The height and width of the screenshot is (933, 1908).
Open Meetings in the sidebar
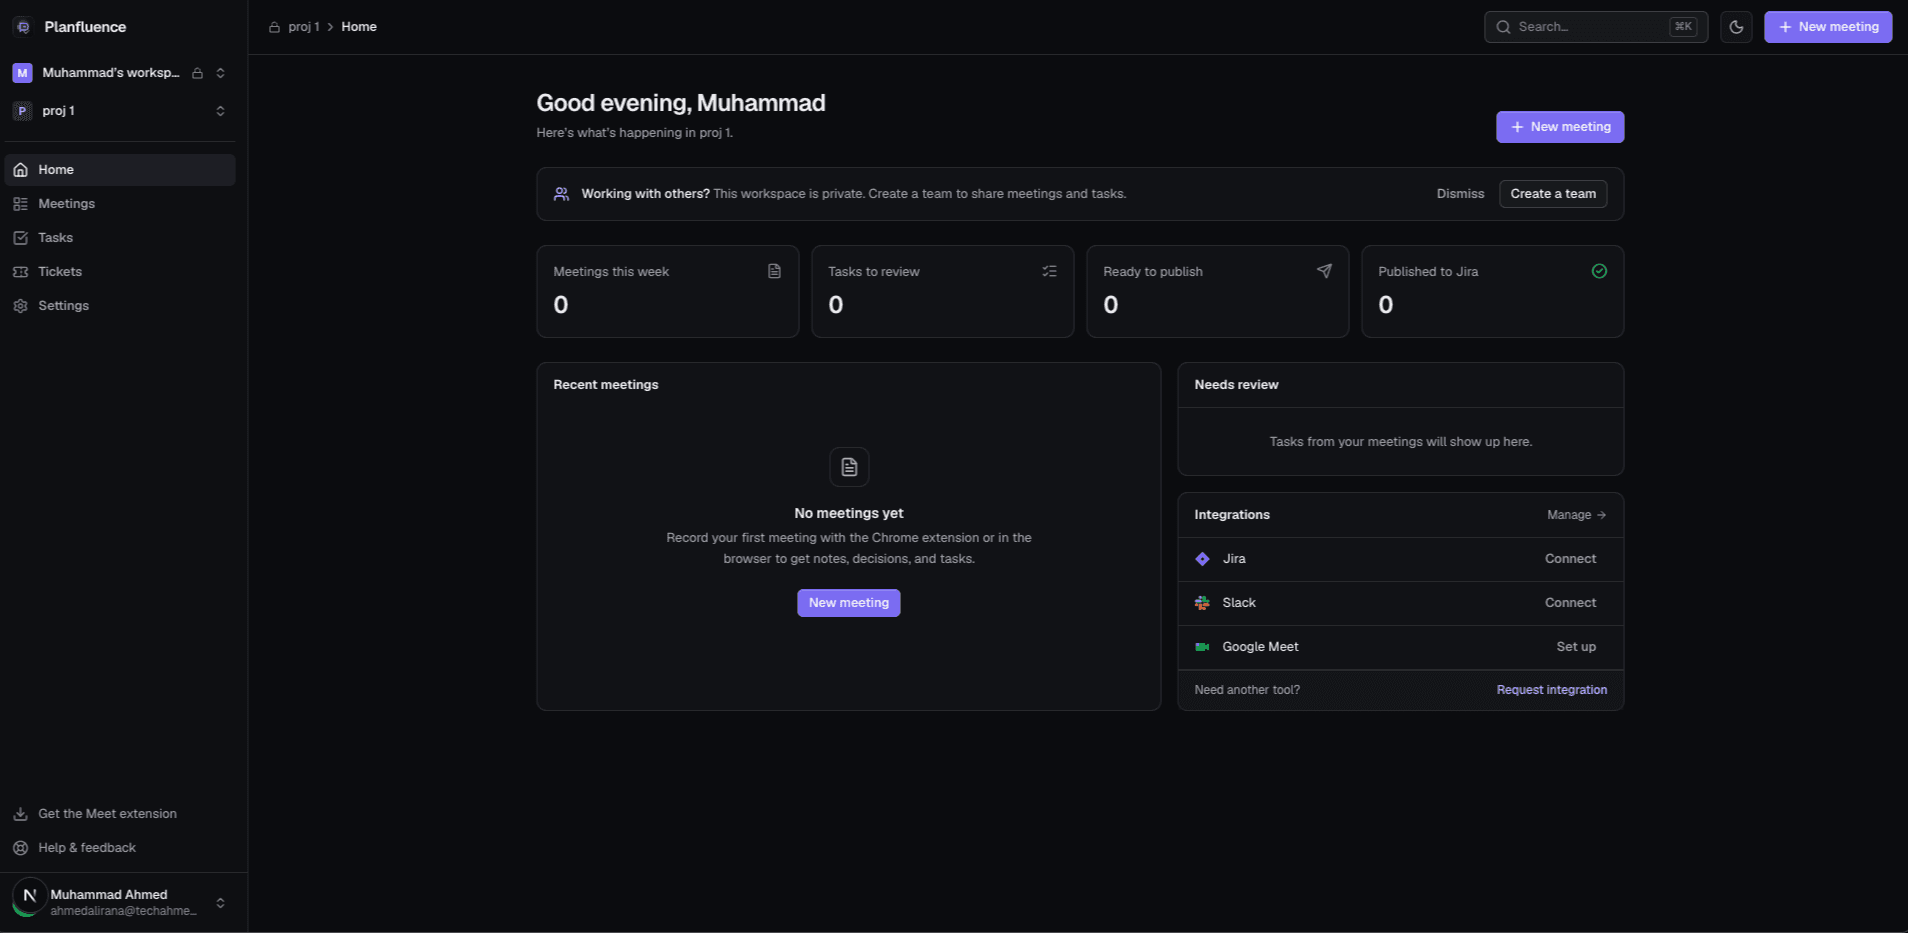[x=120, y=204]
